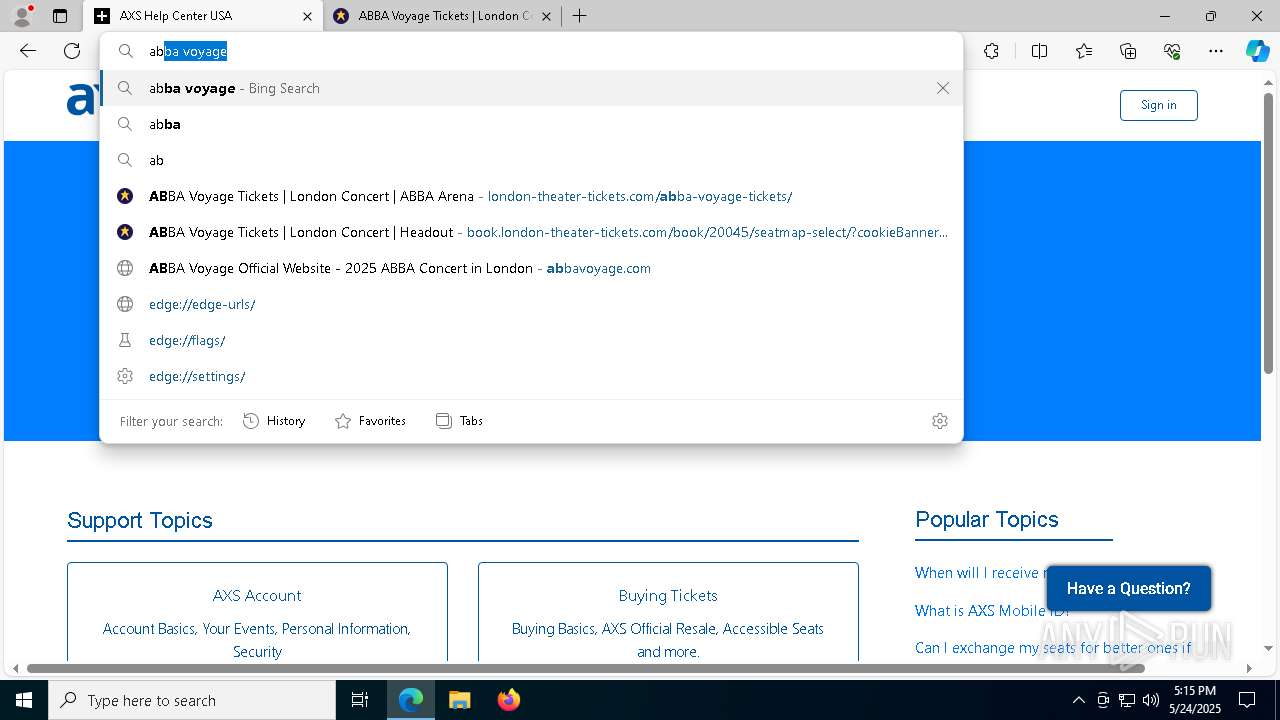This screenshot has width=1280, height=720.
Task: Open the abbavoyage.com official website suggestion
Action: [x=531, y=268]
